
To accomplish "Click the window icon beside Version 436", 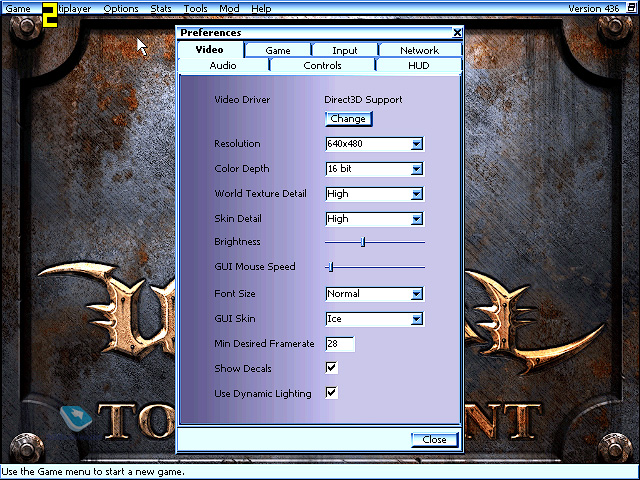I will (x=631, y=8).
